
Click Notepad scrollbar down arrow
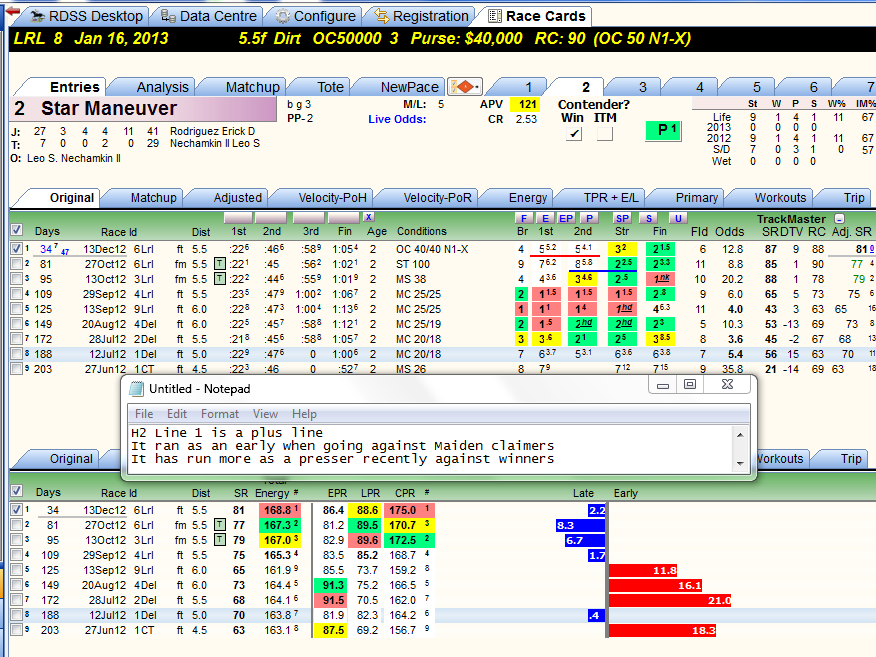(x=740, y=464)
